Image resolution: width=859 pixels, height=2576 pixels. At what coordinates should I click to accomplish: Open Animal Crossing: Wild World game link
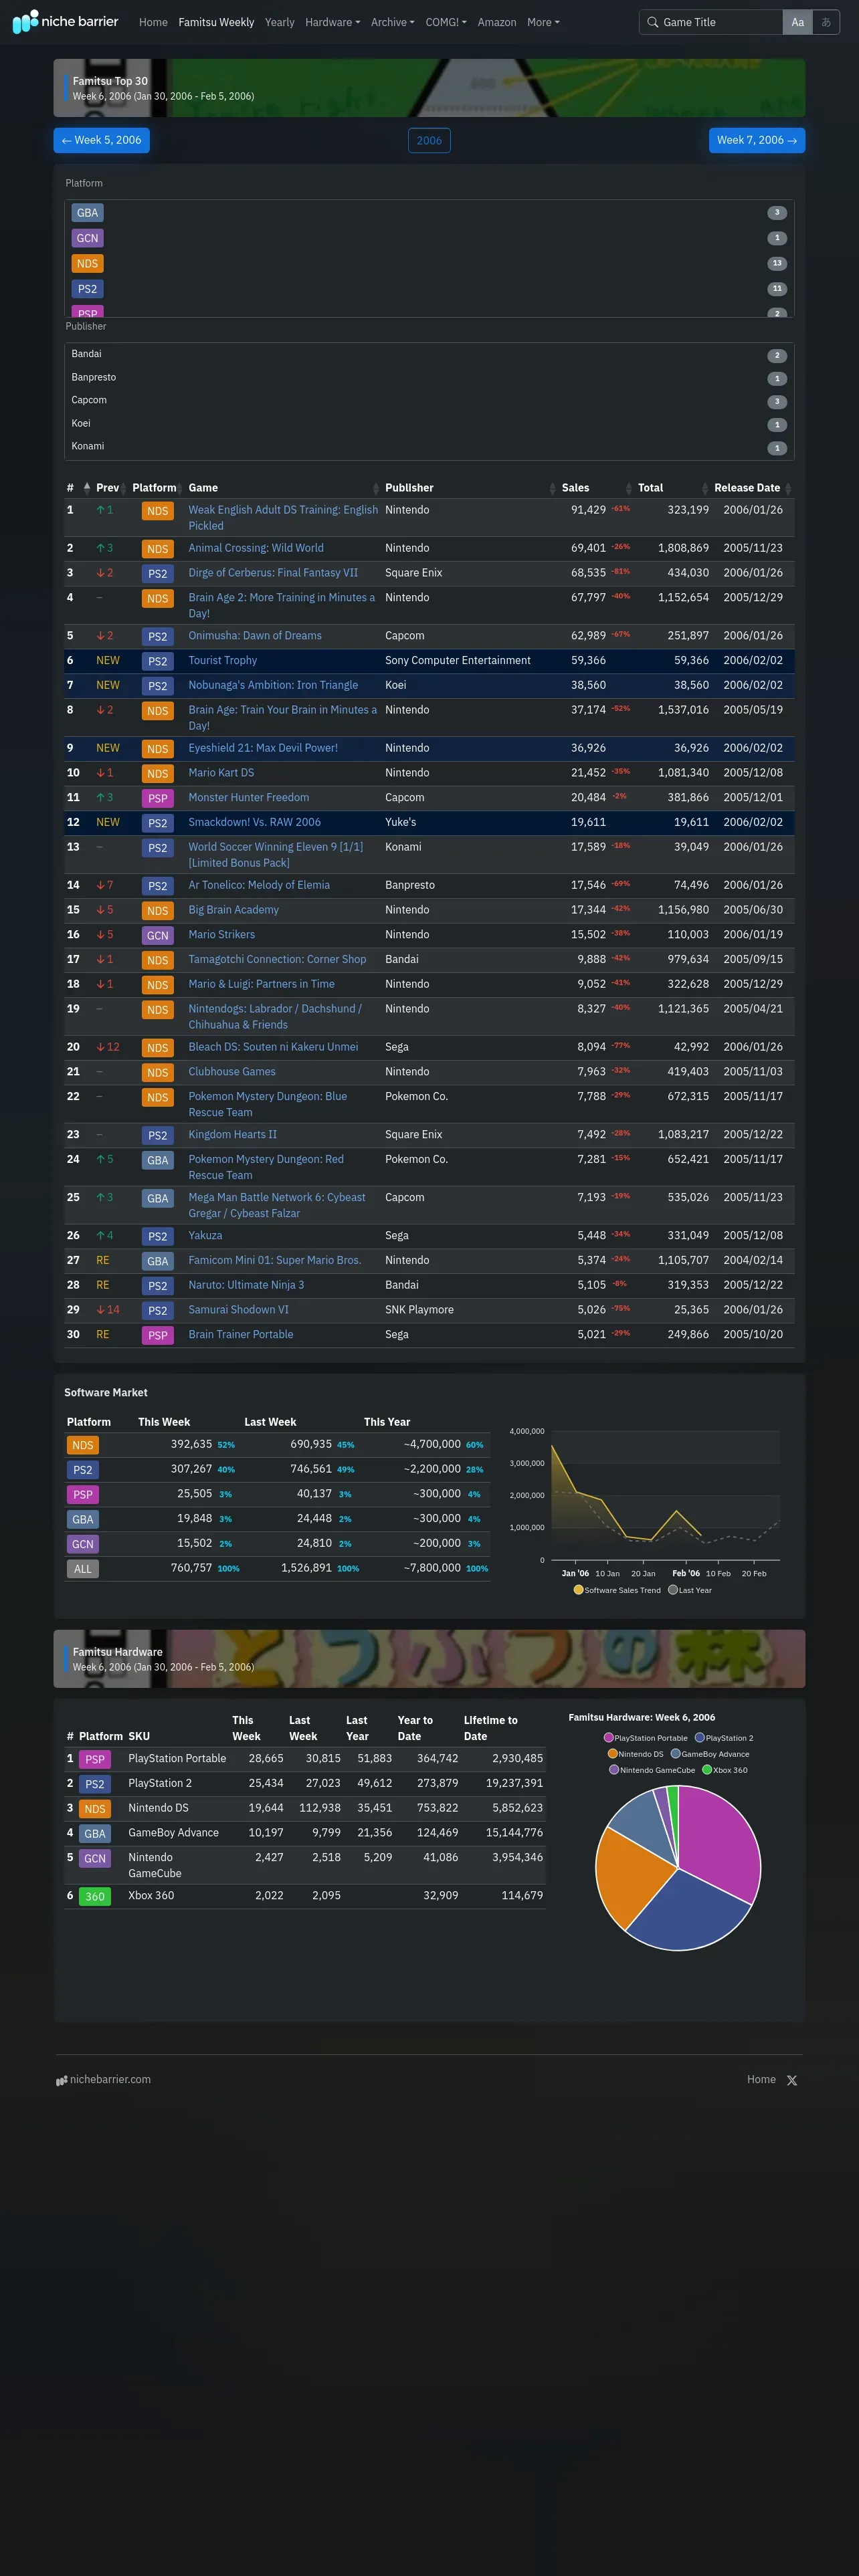[256, 548]
